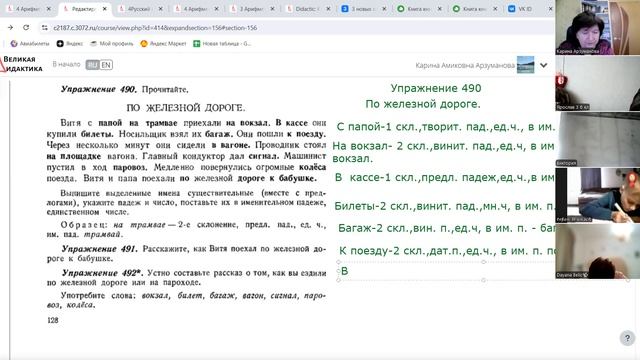
Task: Switch language to RU
Action: (92, 64)
